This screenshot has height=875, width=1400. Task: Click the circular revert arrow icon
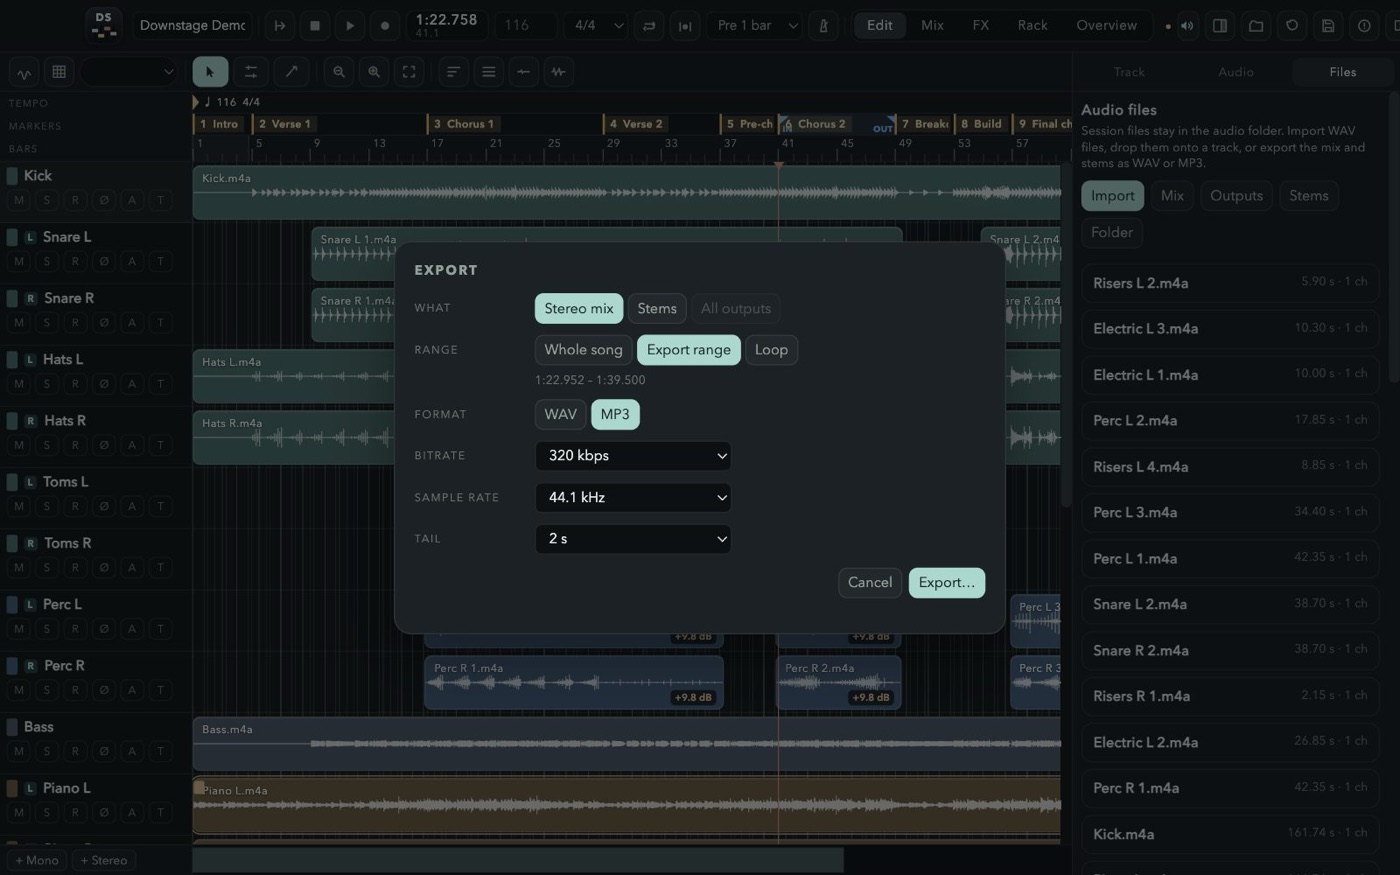tap(1292, 26)
